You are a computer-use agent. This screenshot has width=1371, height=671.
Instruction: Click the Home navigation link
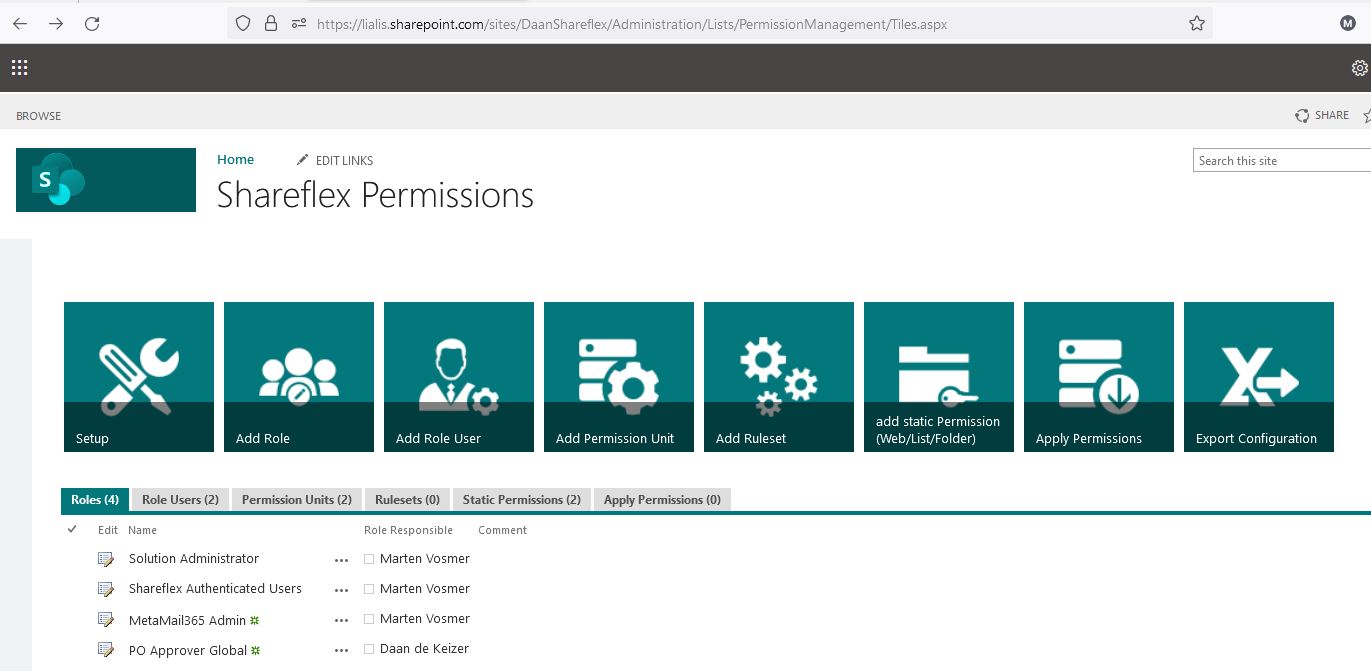pos(235,159)
